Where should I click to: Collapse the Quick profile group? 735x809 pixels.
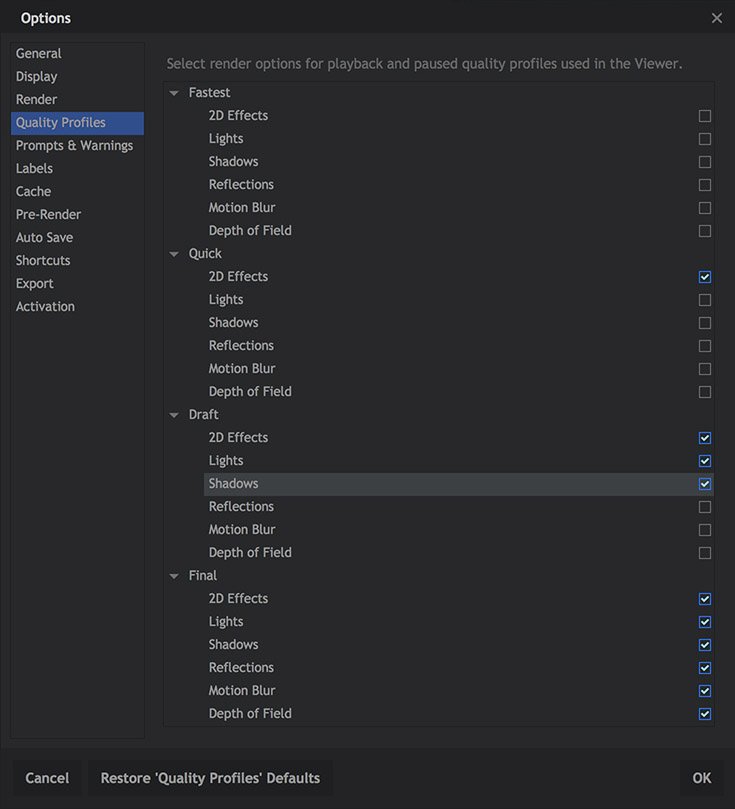tap(175, 254)
